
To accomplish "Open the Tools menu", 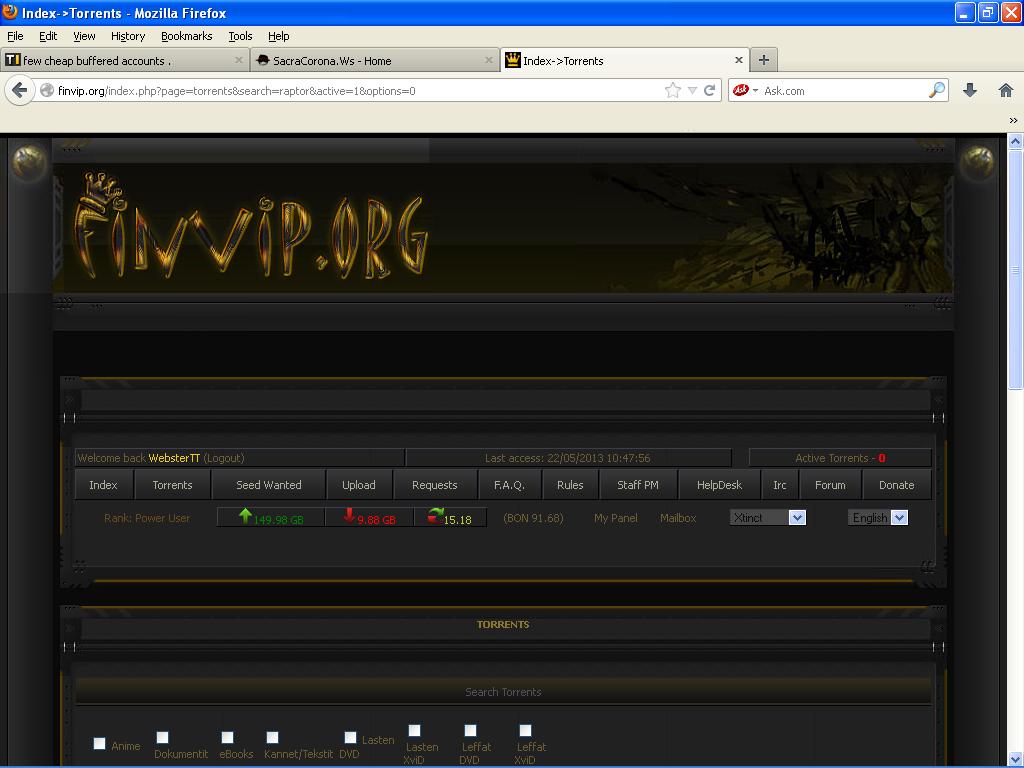I will click(240, 36).
